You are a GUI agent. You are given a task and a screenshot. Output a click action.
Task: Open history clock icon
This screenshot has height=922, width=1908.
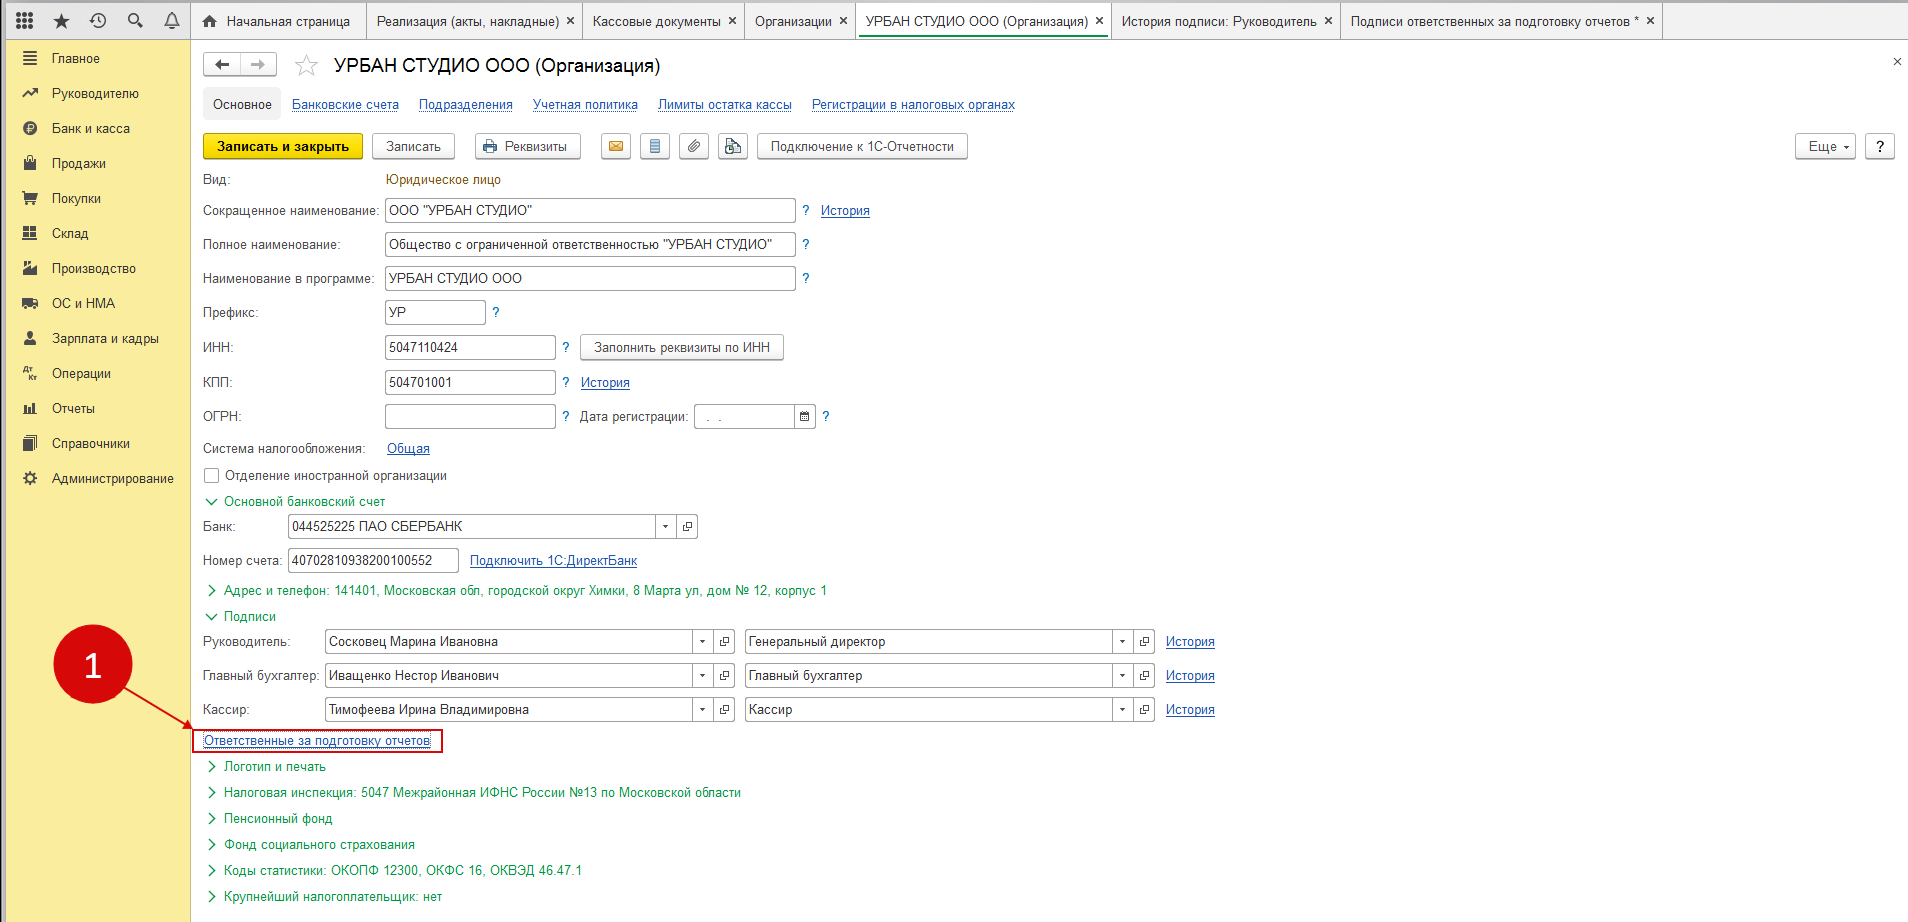pos(98,20)
